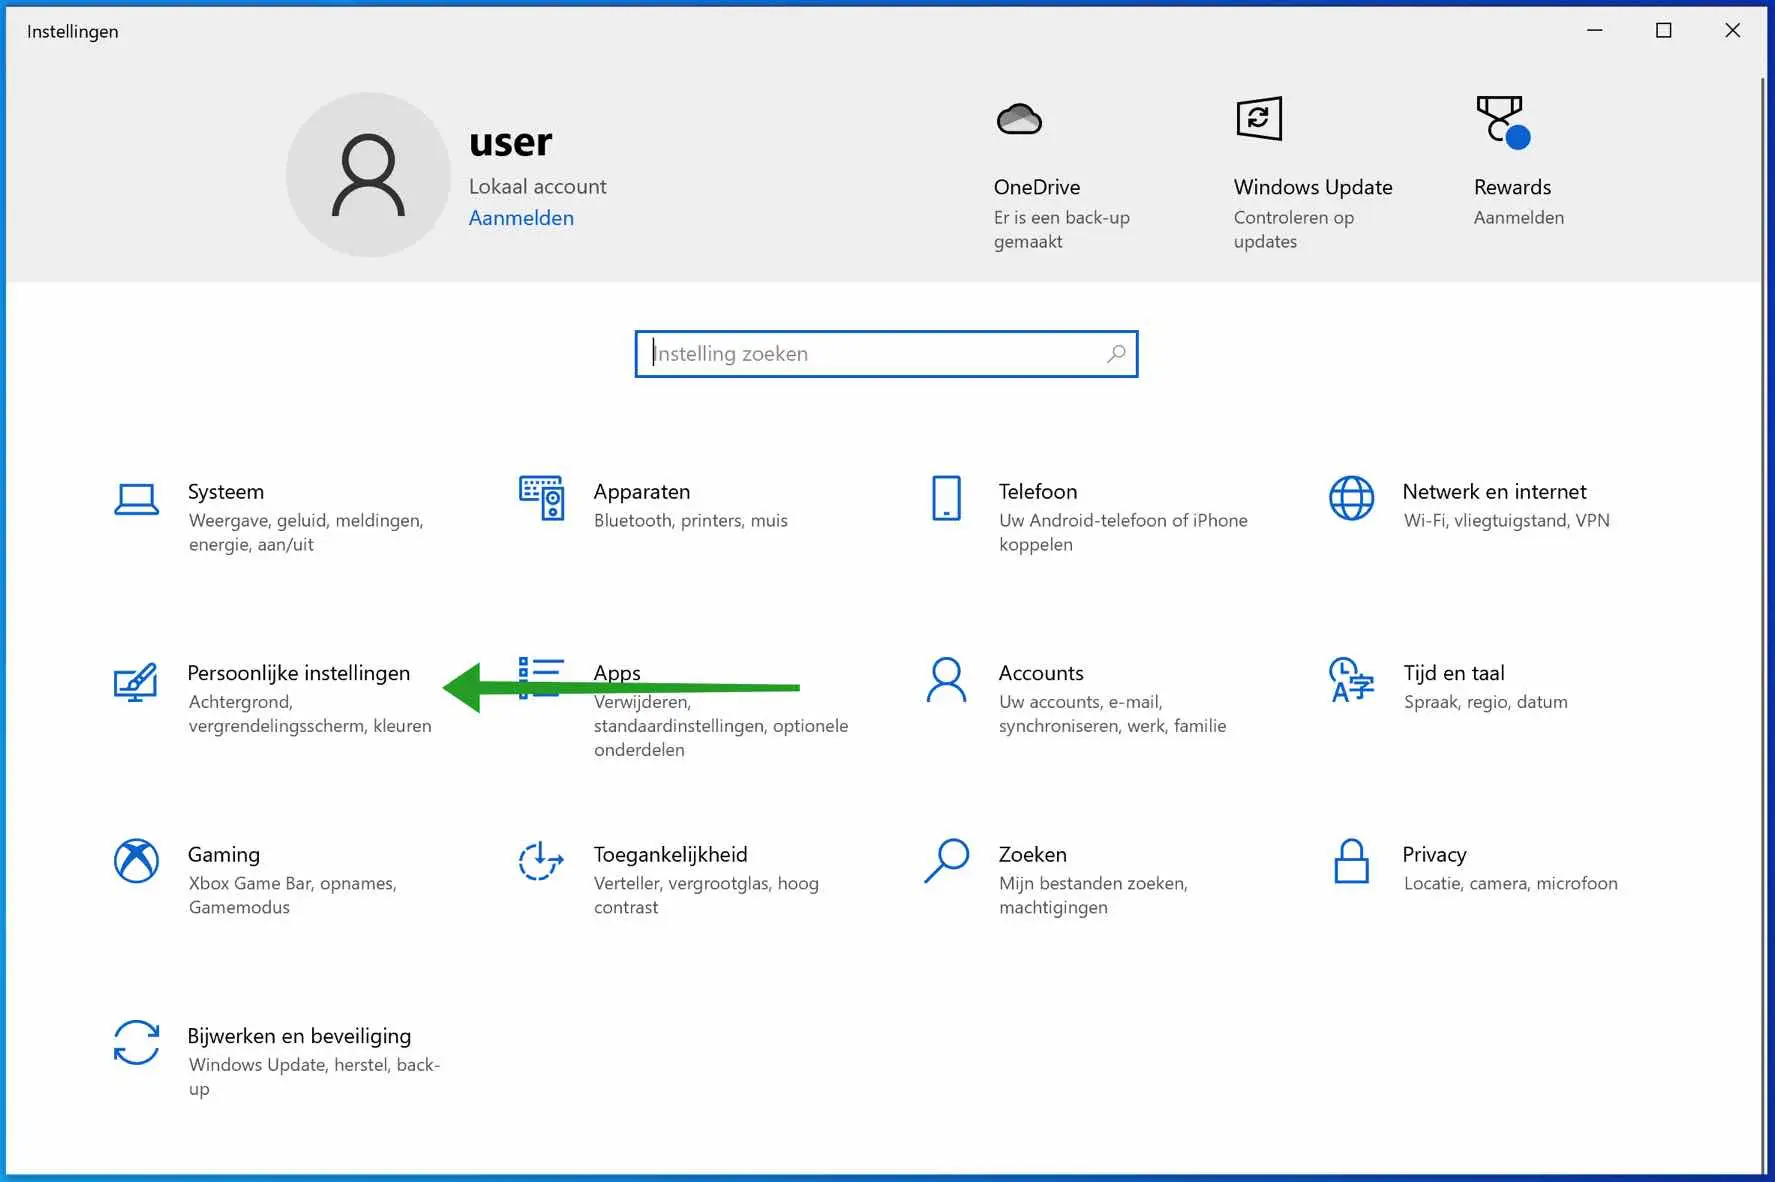This screenshot has height=1182, width=1775.
Task: Open the Accounts category title
Action: [1041, 673]
